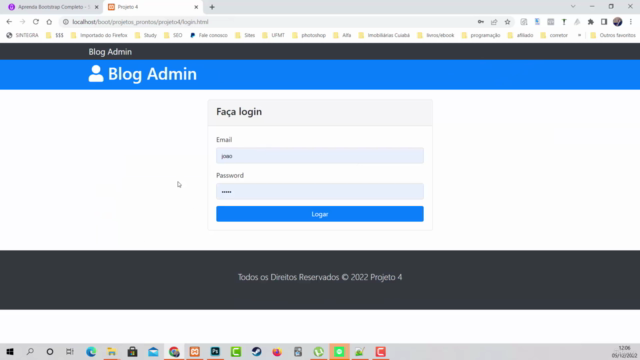Open the UFMT bookmarks folder
The height and width of the screenshot is (360, 640).
click(273, 36)
